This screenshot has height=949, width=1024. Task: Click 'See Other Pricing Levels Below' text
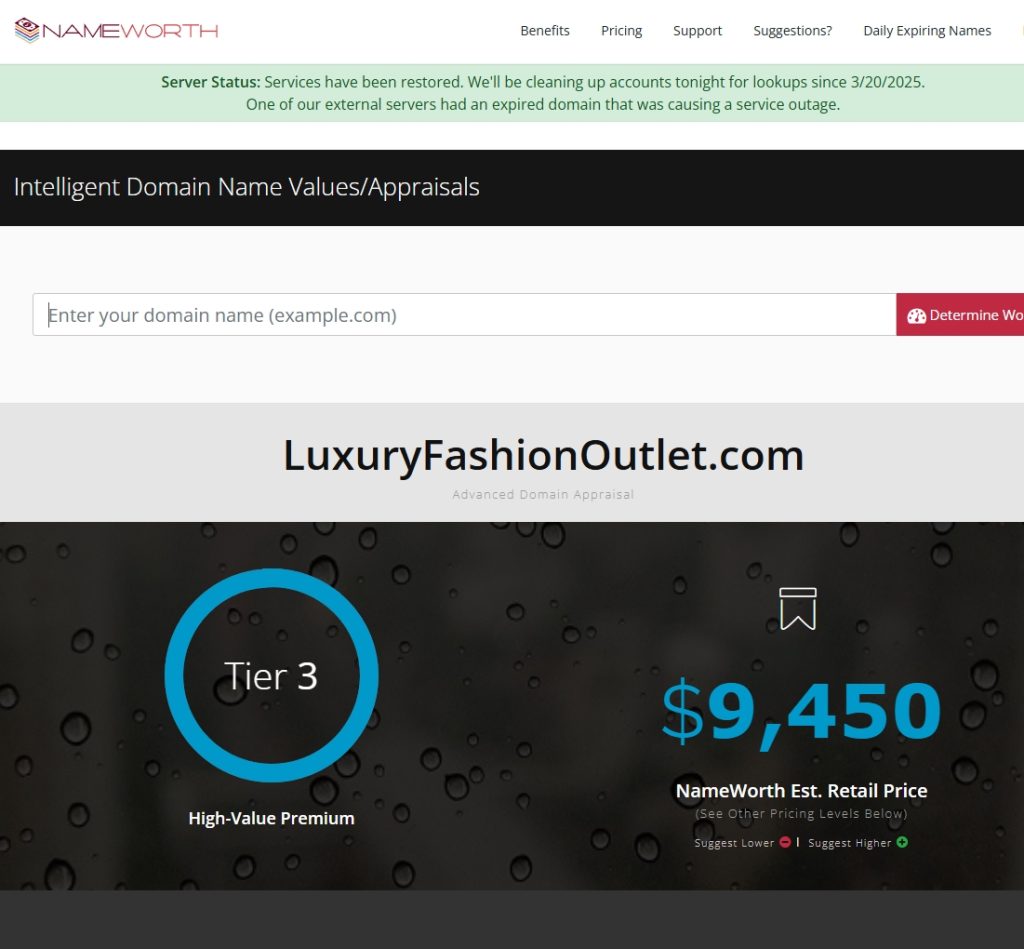click(x=801, y=814)
